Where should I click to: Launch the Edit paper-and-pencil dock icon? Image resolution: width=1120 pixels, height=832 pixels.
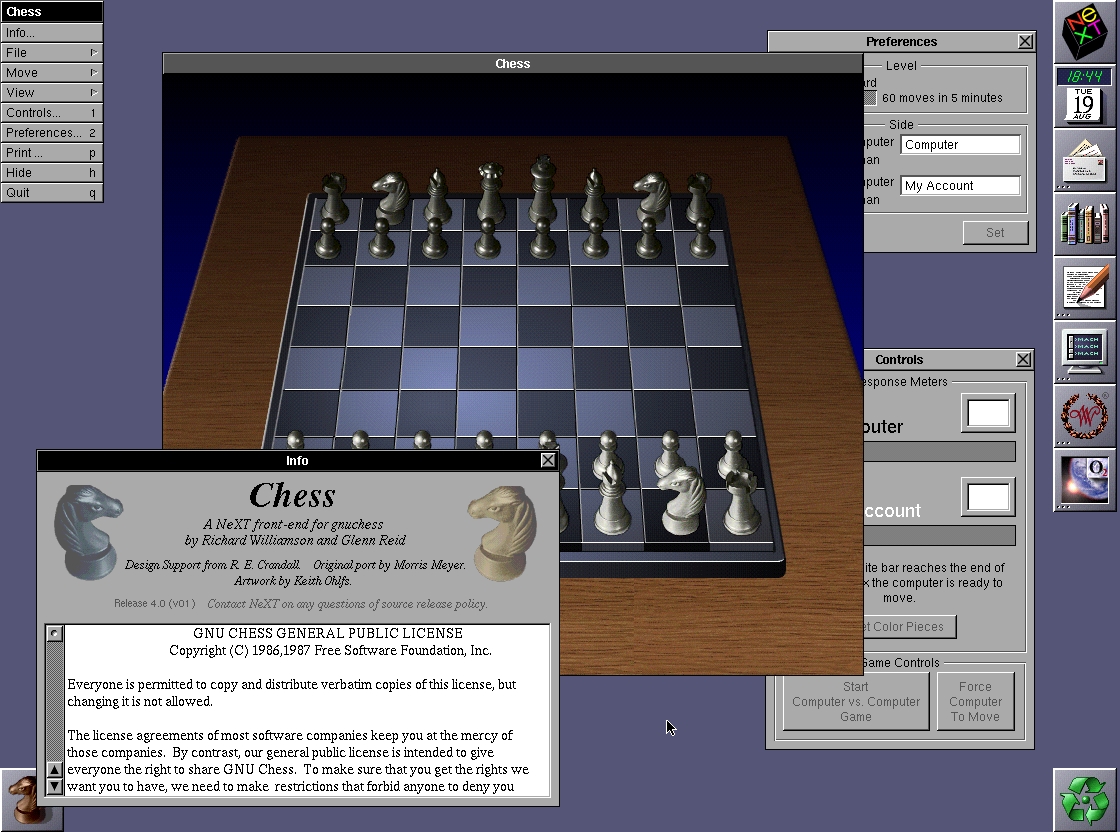point(1084,288)
